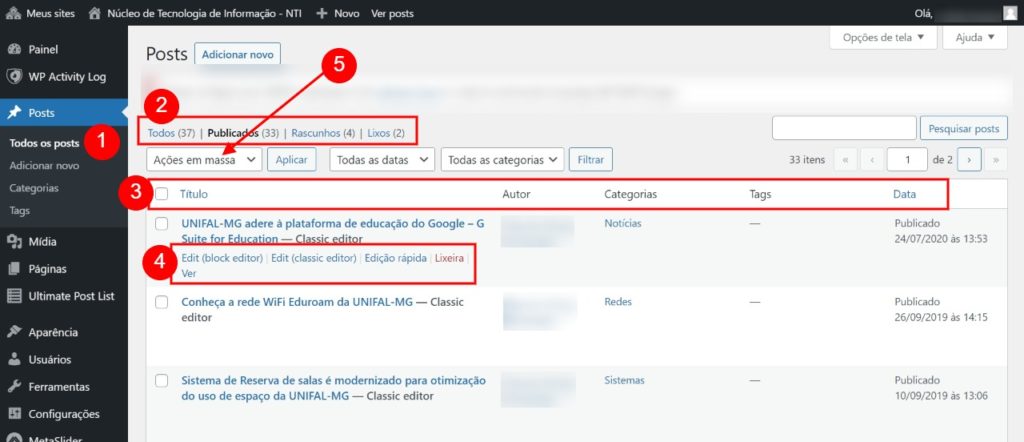Open Tags in the sidebar submenu
Viewport: 1024px width, 442px height.
pos(20,211)
